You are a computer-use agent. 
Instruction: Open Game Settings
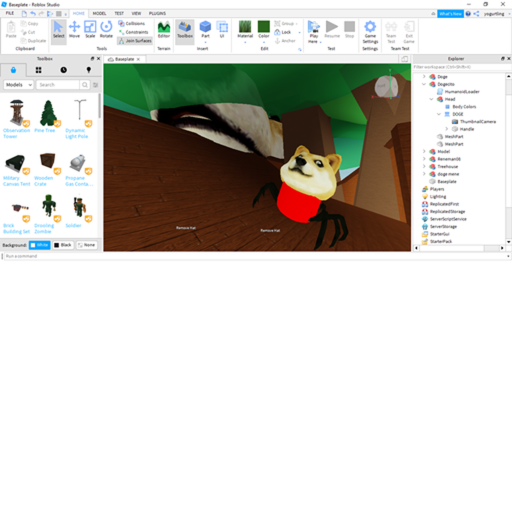click(370, 32)
